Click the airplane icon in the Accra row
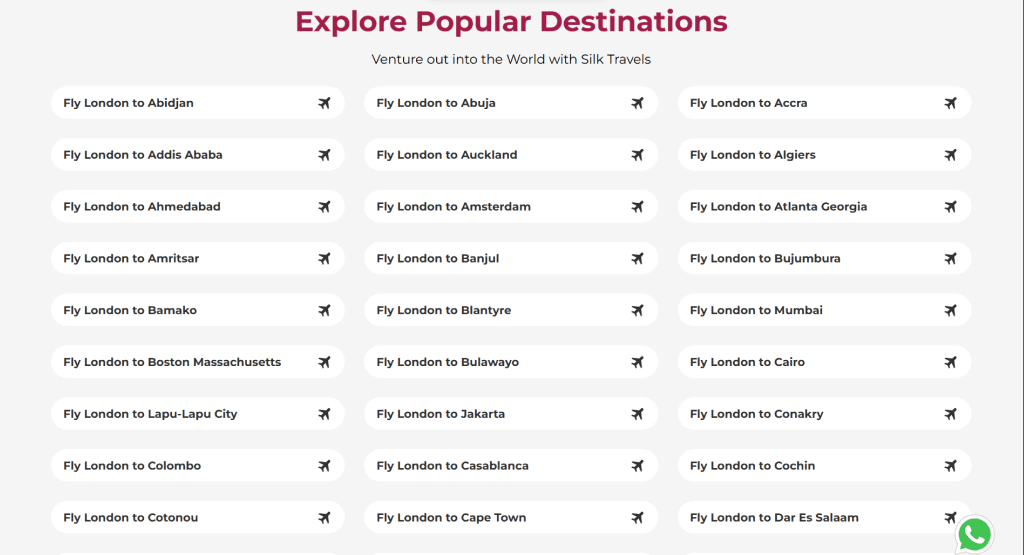Image resolution: width=1024 pixels, height=555 pixels. 951,103
